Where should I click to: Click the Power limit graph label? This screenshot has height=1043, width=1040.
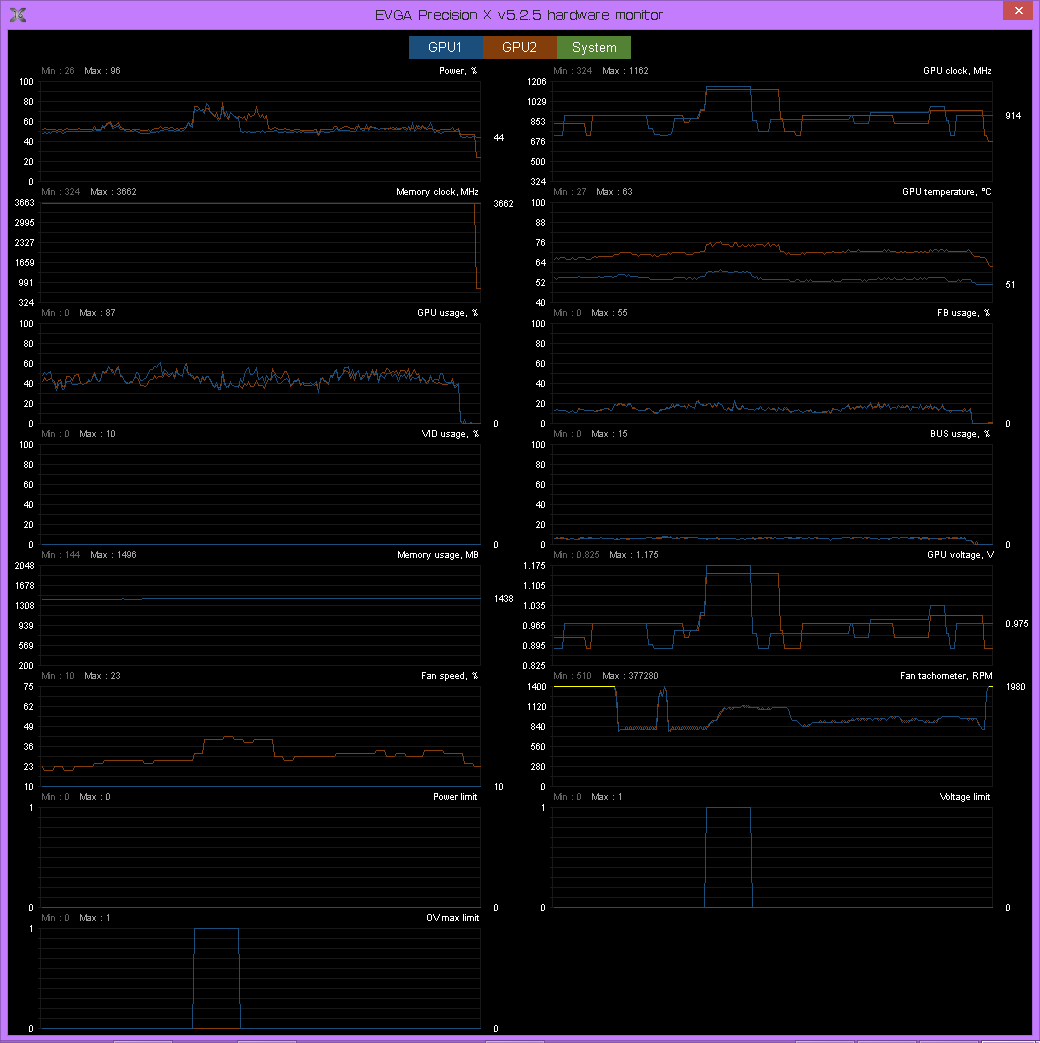(x=455, y=797)
